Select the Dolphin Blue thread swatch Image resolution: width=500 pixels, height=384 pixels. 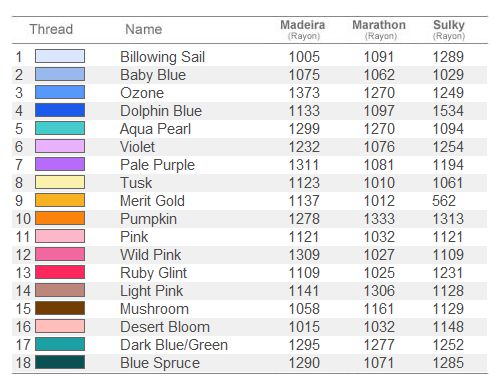pyautogui.click(x=60, y=110)
